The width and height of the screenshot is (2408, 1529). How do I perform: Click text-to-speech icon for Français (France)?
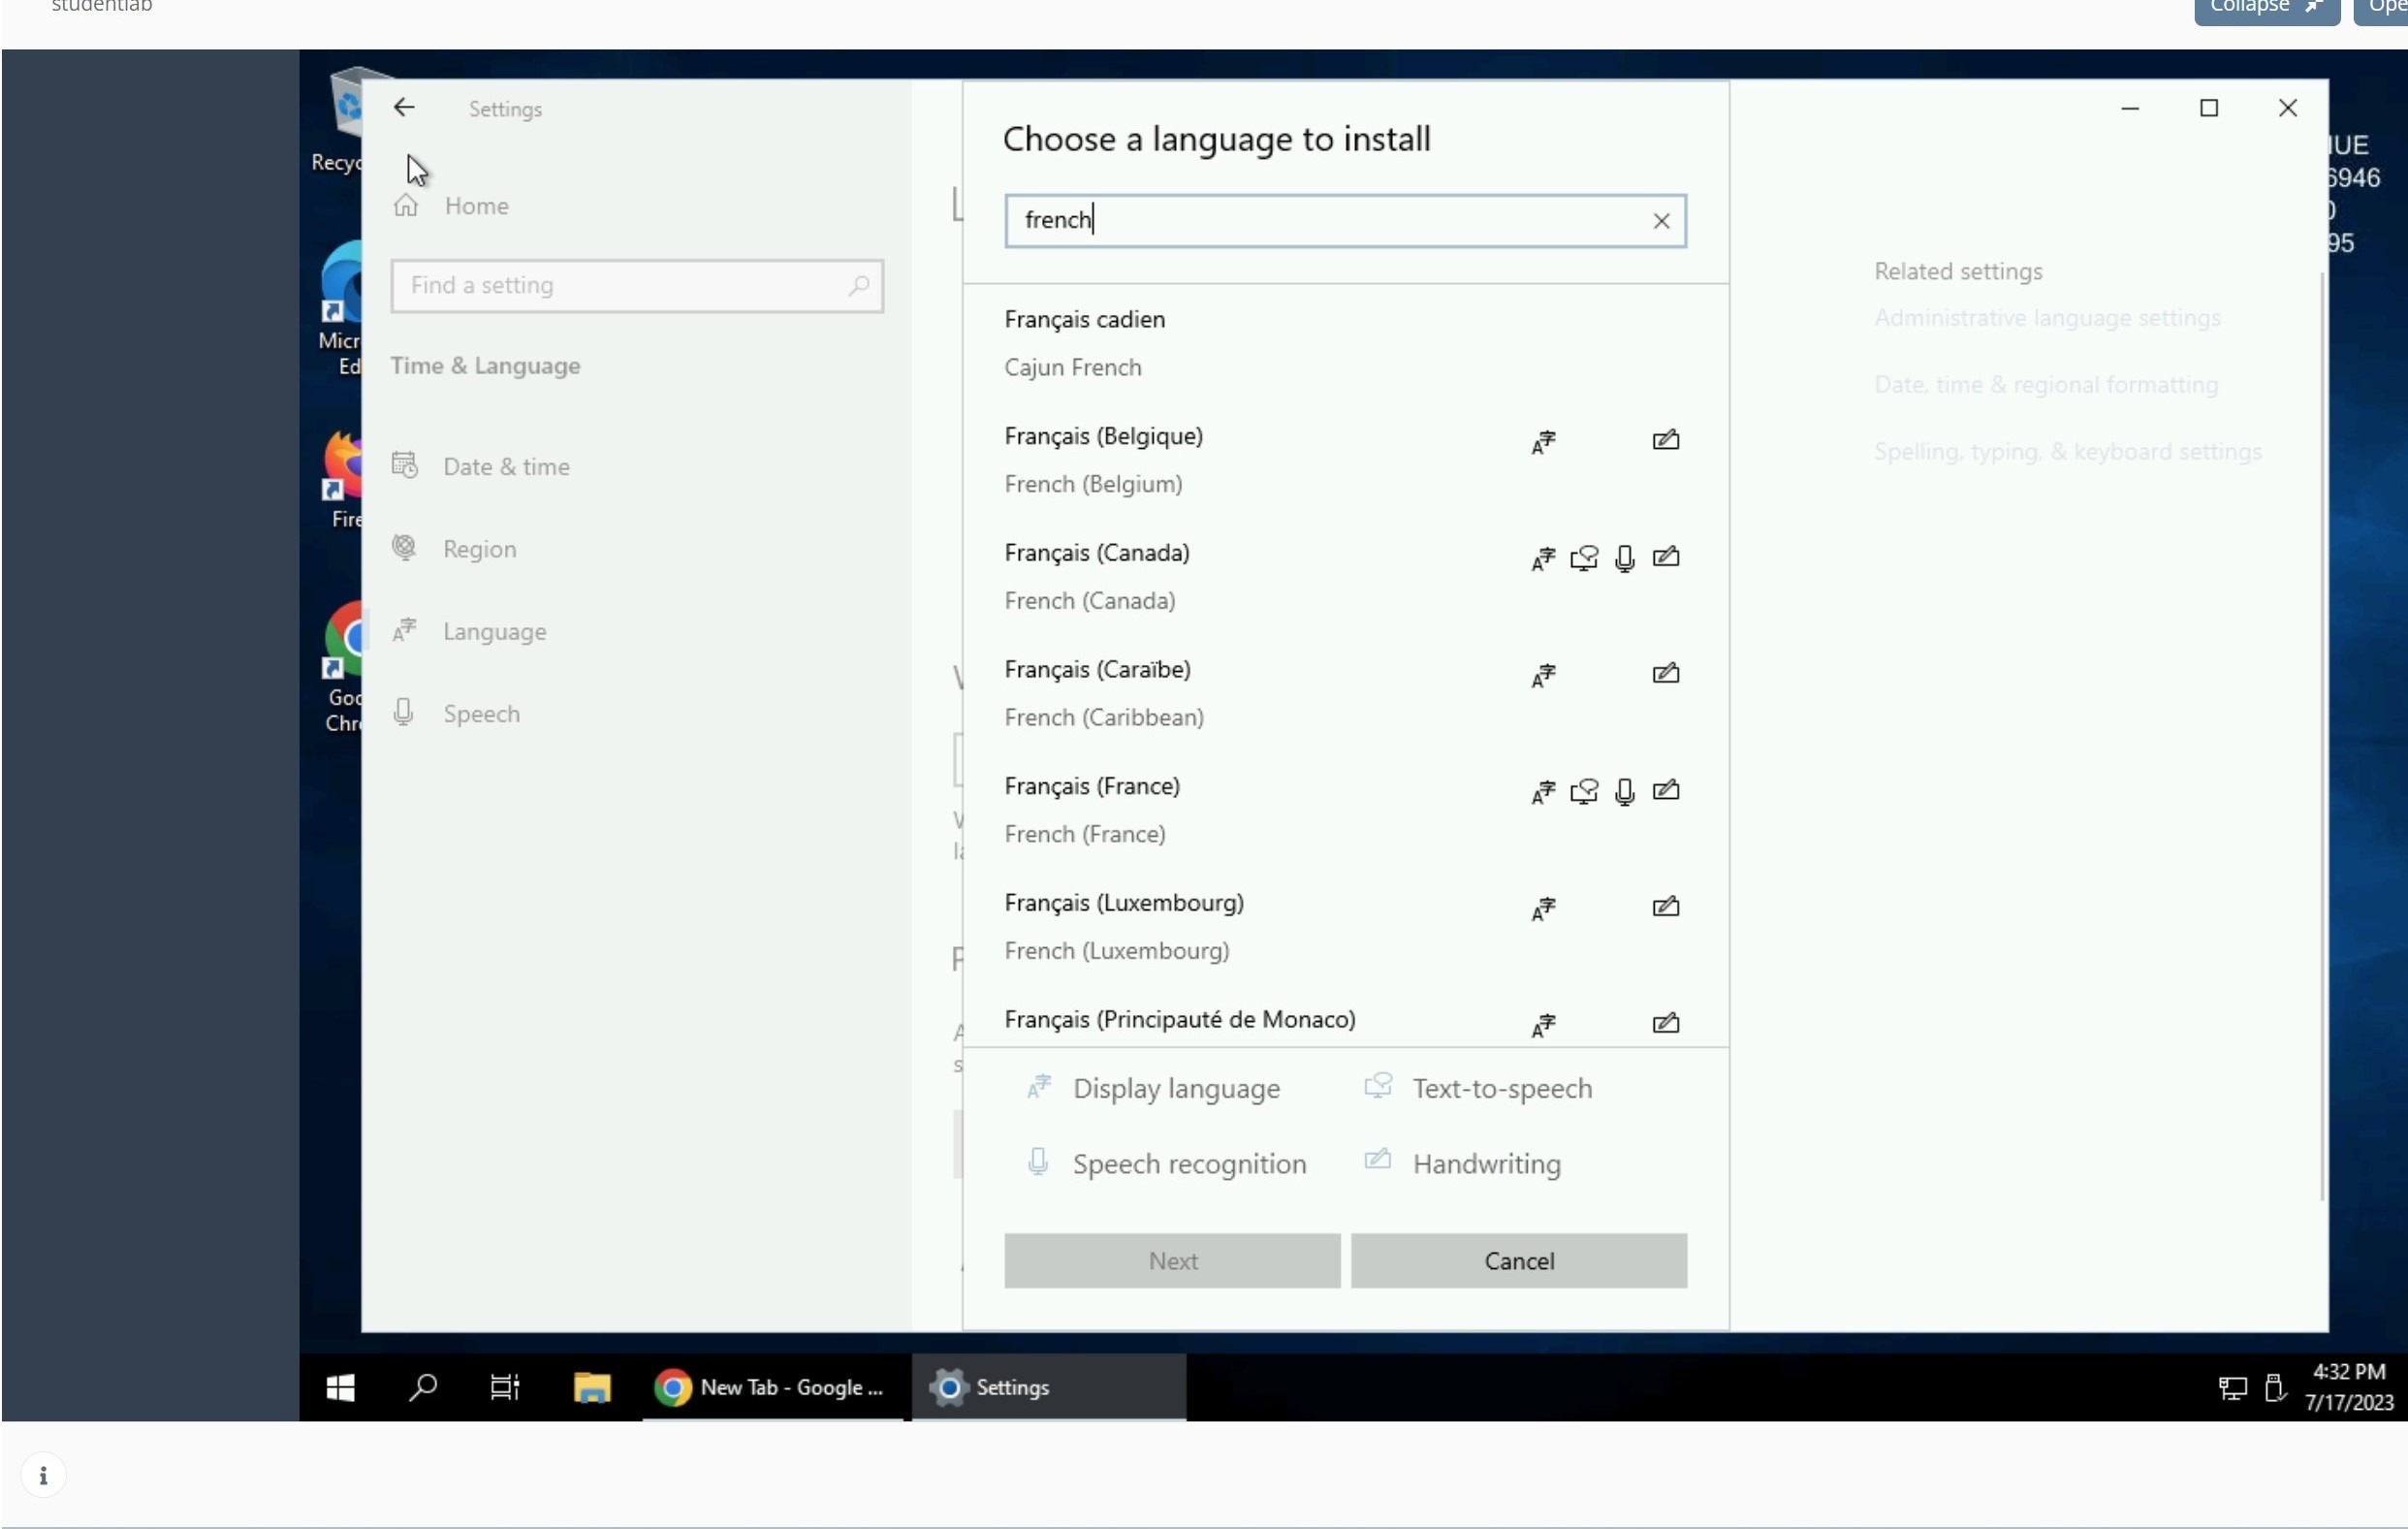coord(1584,792)
